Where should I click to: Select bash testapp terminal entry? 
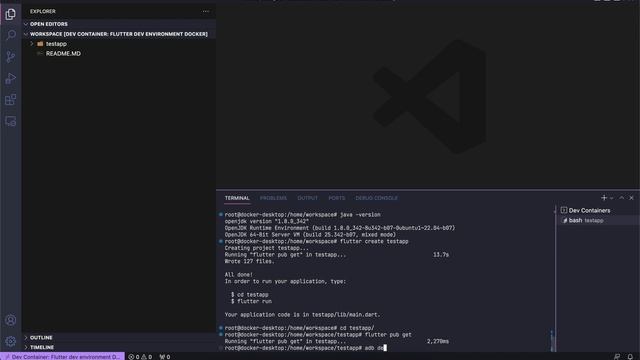pyautogui.click(x=599, y=220)
